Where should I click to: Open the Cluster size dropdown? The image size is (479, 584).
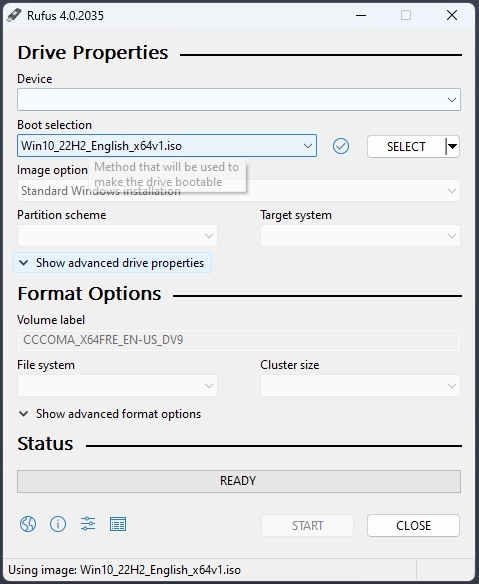[360, 385]
